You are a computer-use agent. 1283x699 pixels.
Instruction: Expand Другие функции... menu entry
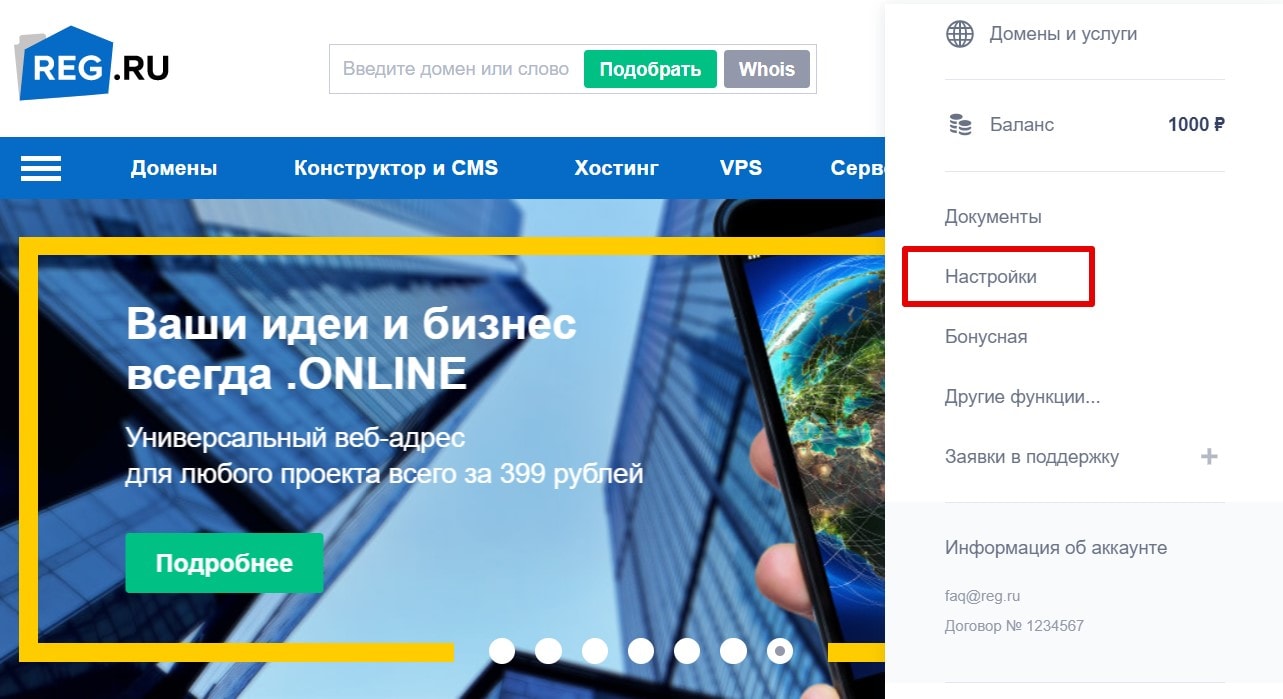coord(1022,397)
